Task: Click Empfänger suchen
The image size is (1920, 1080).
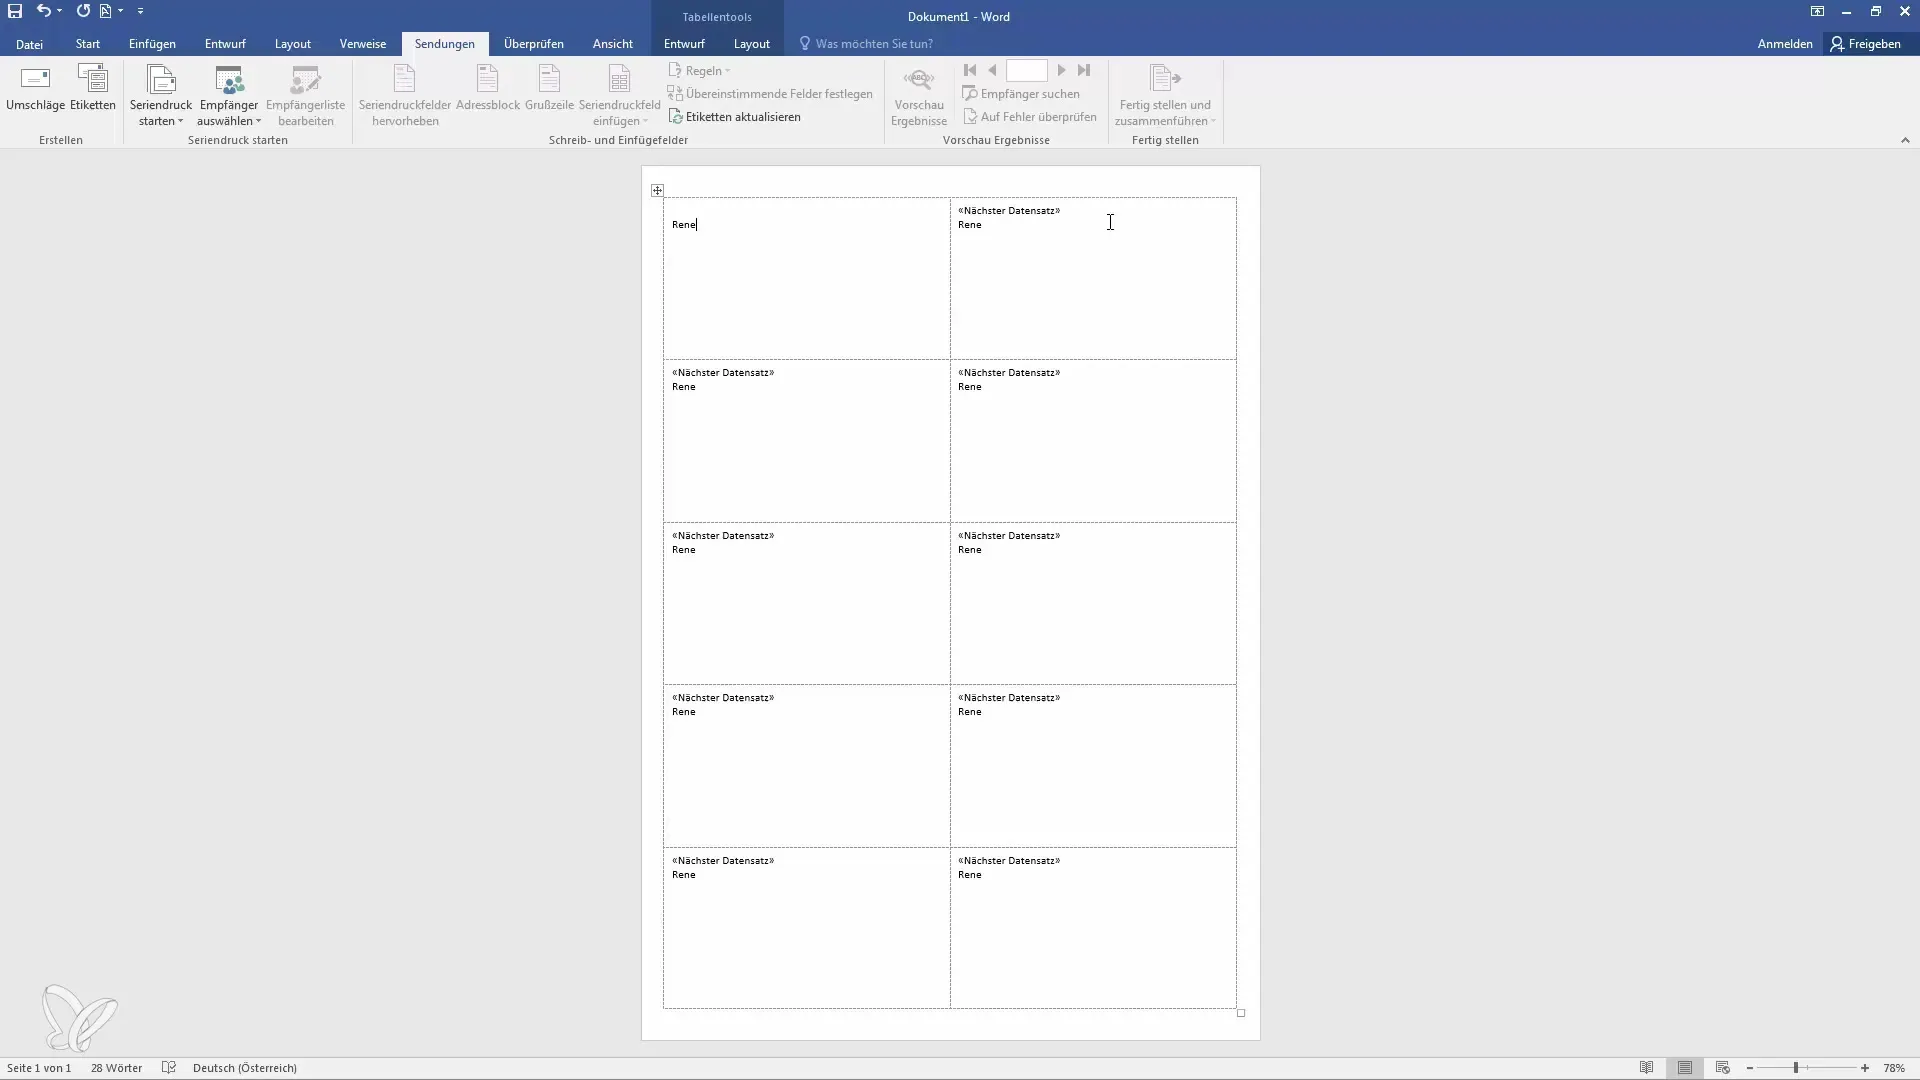Action: pos(1021,94)
